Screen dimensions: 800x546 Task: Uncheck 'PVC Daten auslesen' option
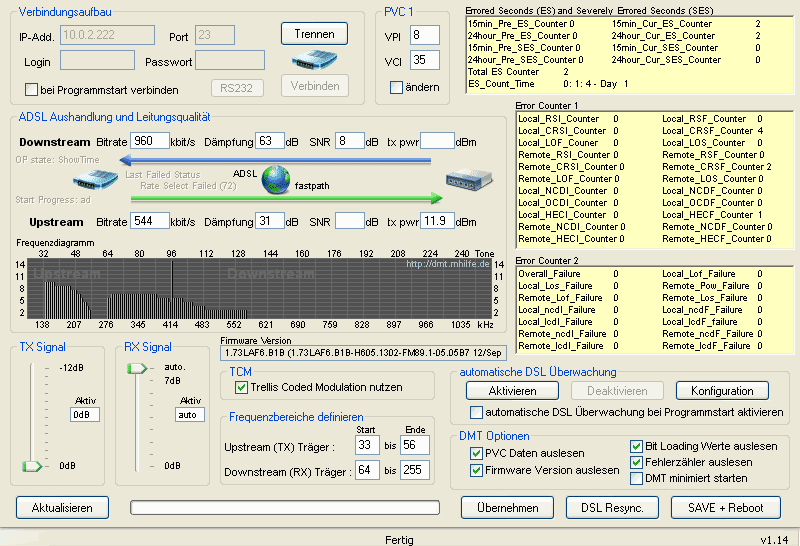(476, 453)
